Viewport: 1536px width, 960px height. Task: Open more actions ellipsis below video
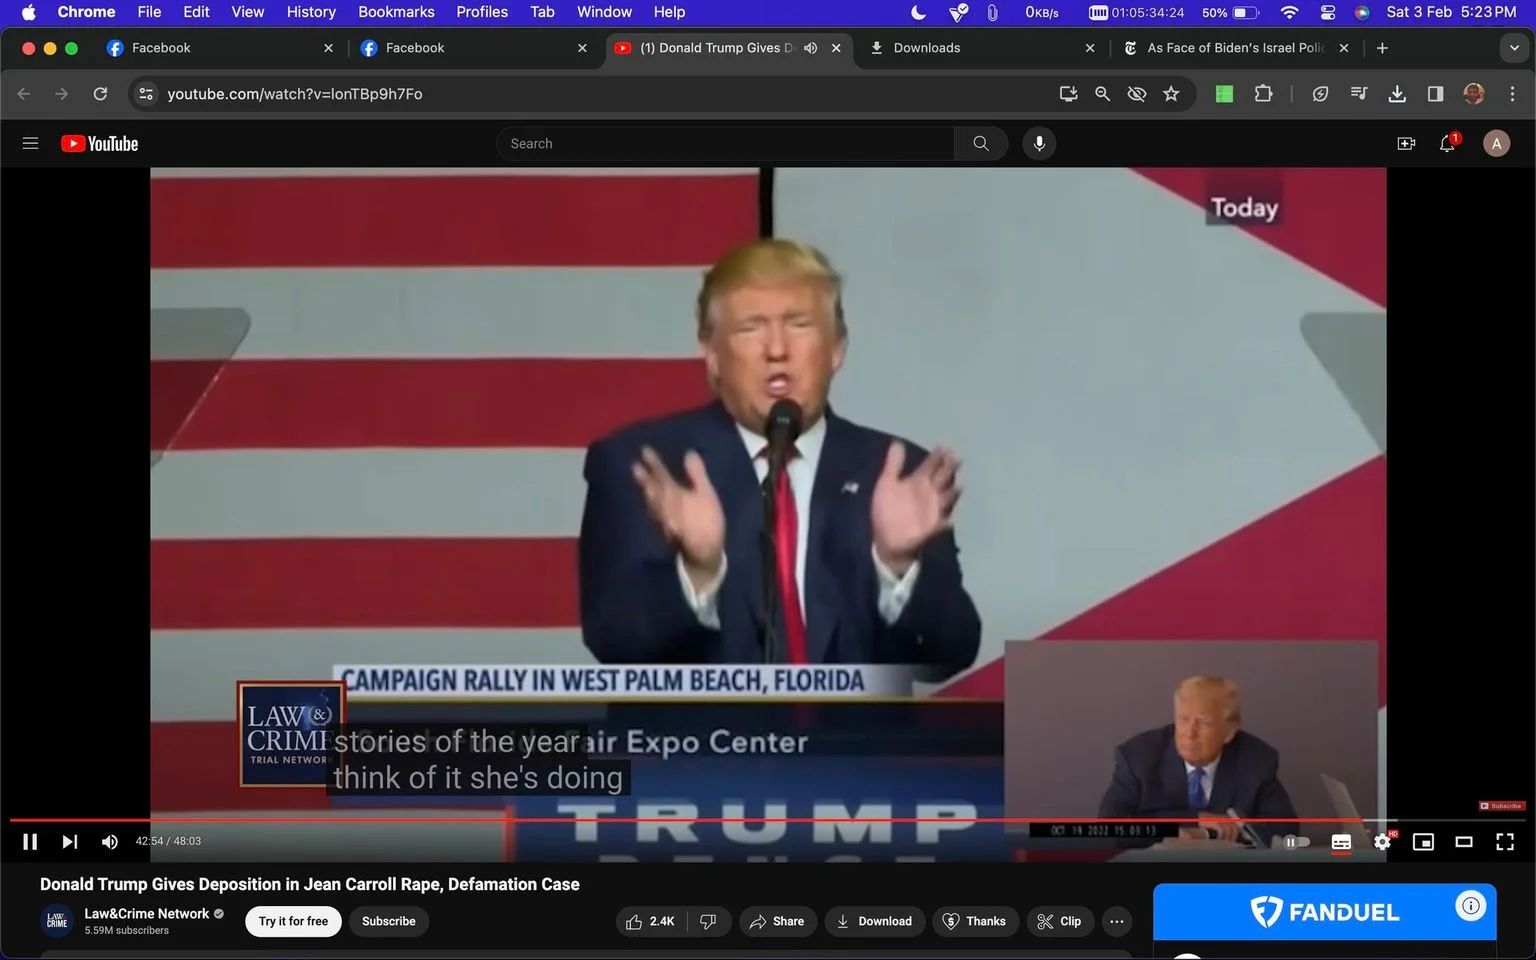point(1117,921)
